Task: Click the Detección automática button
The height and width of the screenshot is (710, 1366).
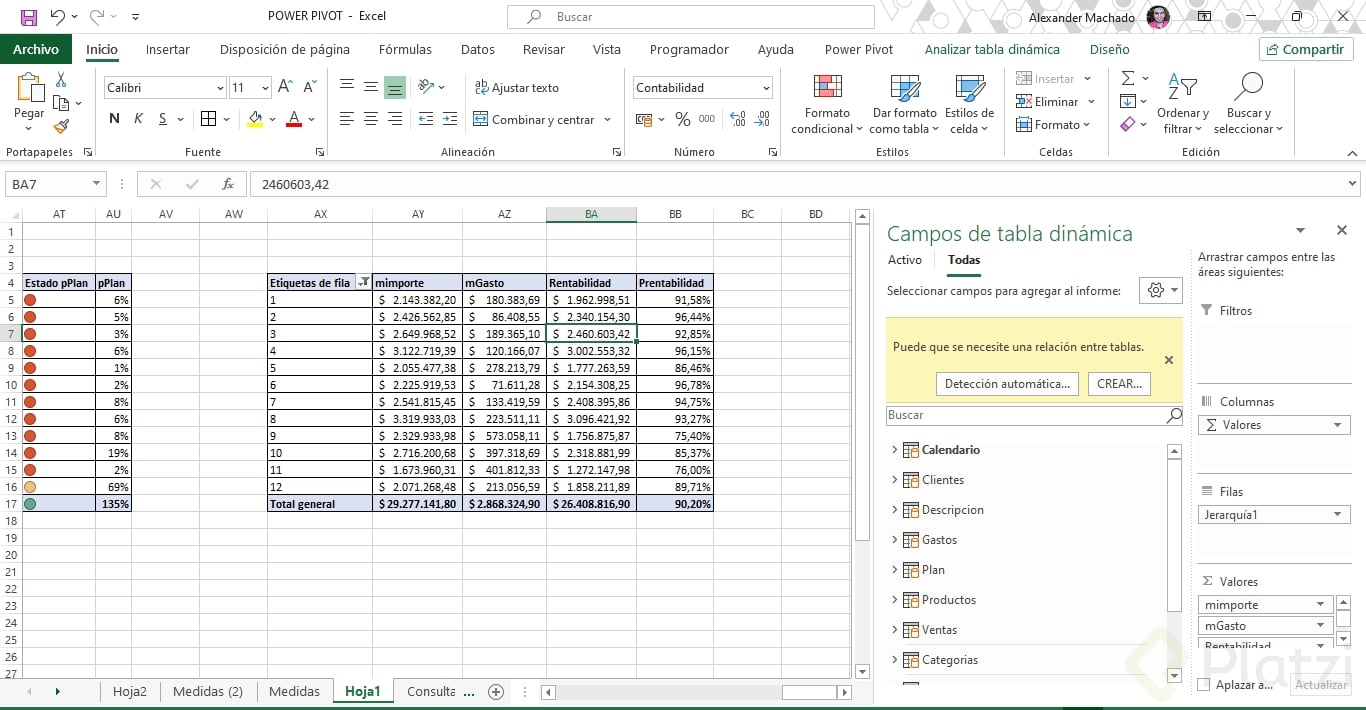Action: 1007,384
